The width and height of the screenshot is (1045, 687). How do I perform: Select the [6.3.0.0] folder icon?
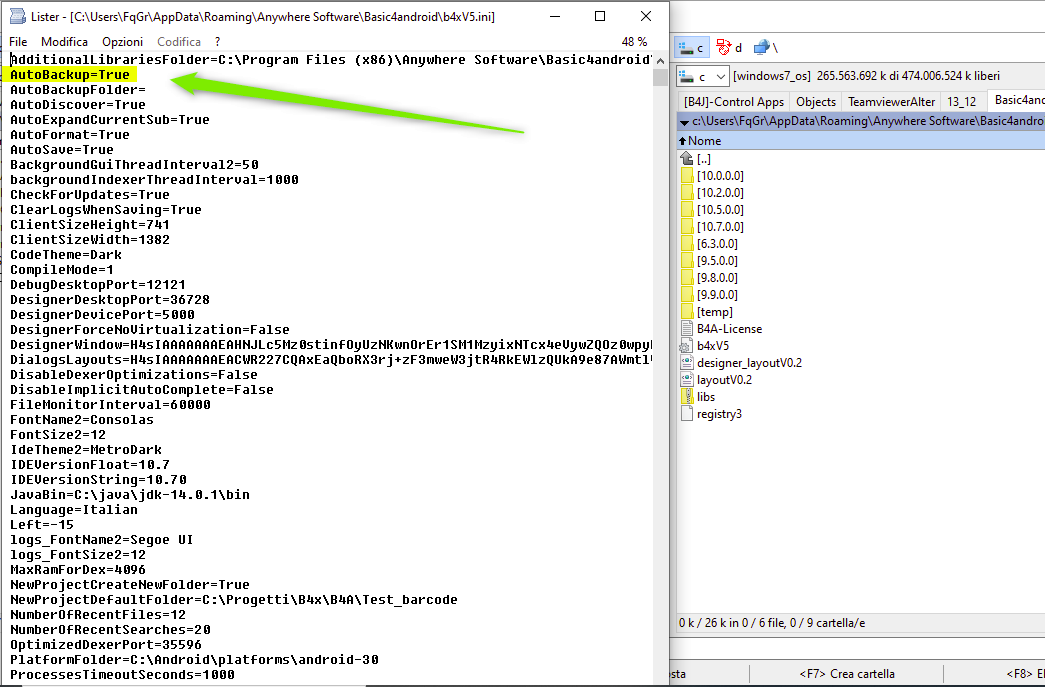pos(687,244)
